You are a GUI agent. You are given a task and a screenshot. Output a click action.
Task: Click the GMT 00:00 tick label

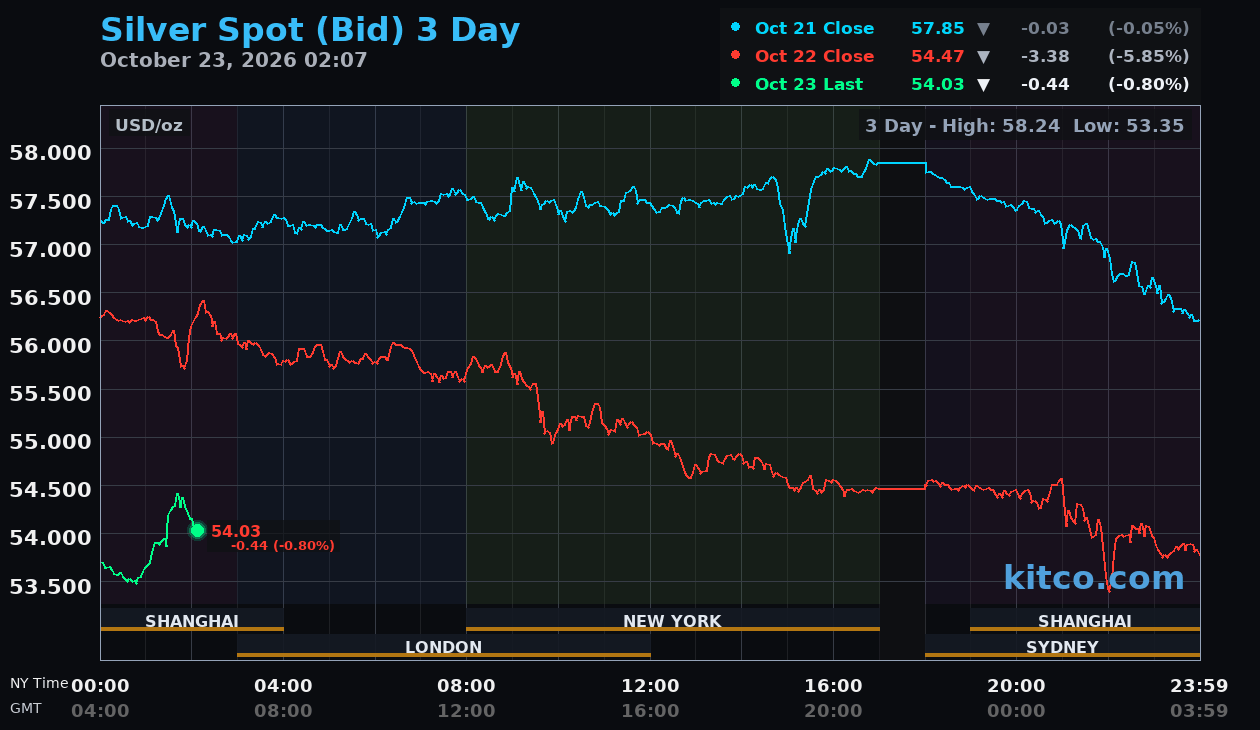[x=1016, y=711]
